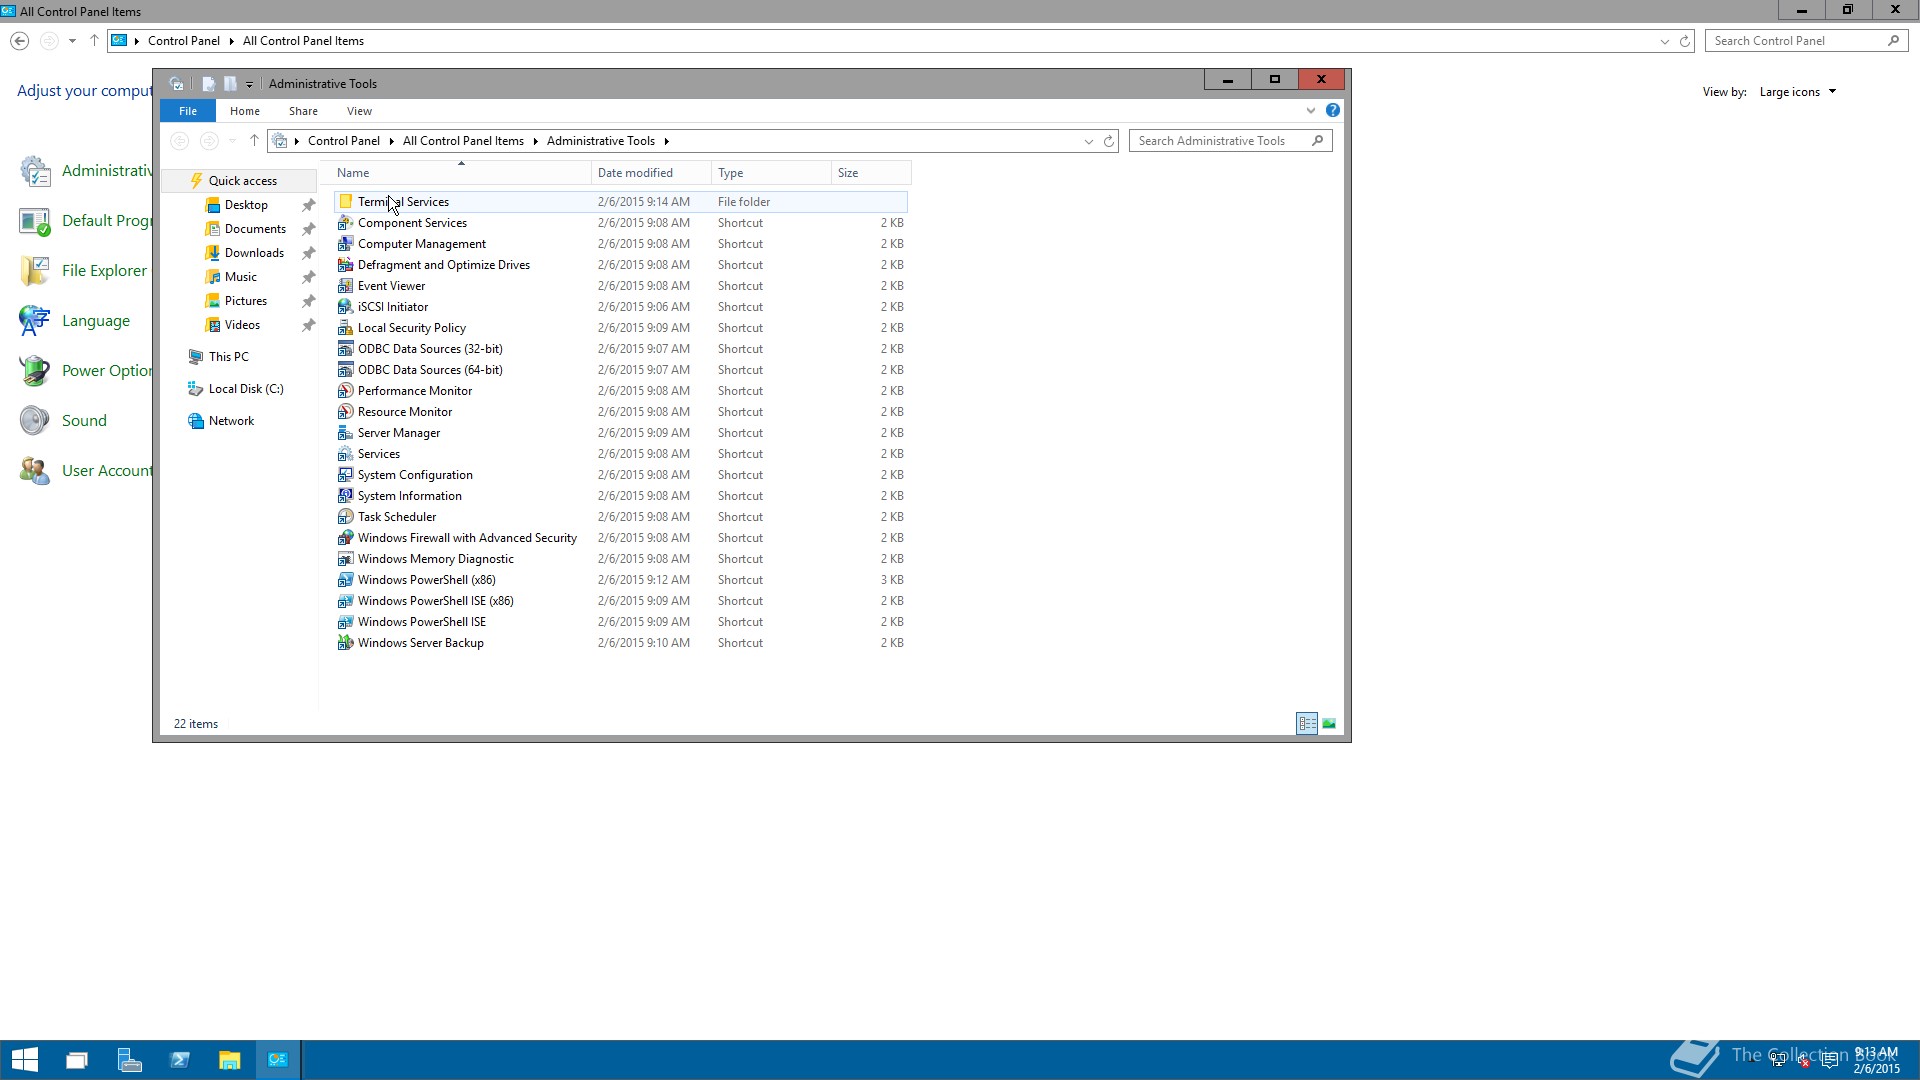Image resolution: width=1920 pixels, height=1080 pixels.
Task: Open File Explorer from the taskbar
Action: coord(230,1060)
